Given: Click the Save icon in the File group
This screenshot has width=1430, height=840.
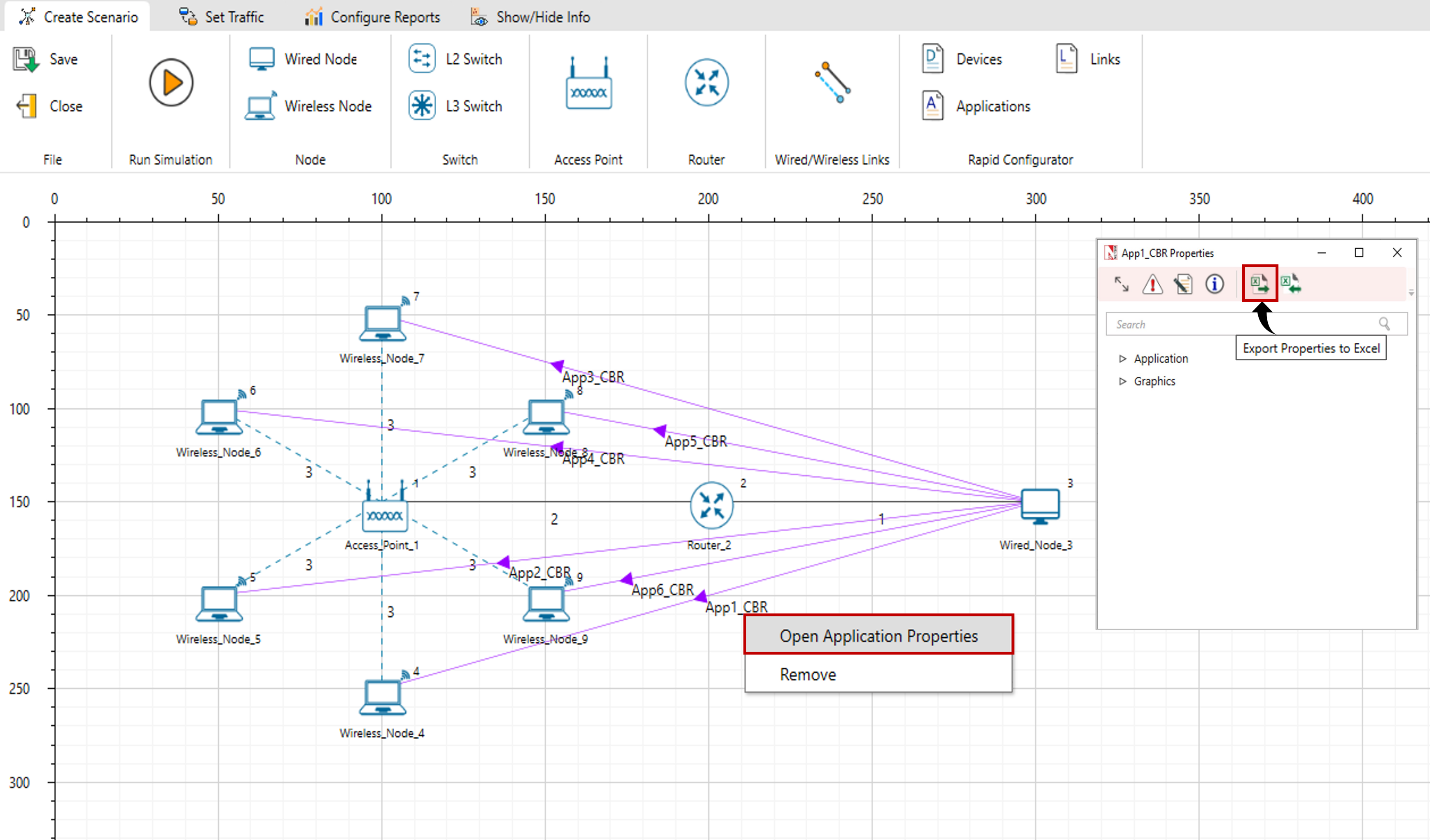Looking at the screenshot, I should coord(26,59).
